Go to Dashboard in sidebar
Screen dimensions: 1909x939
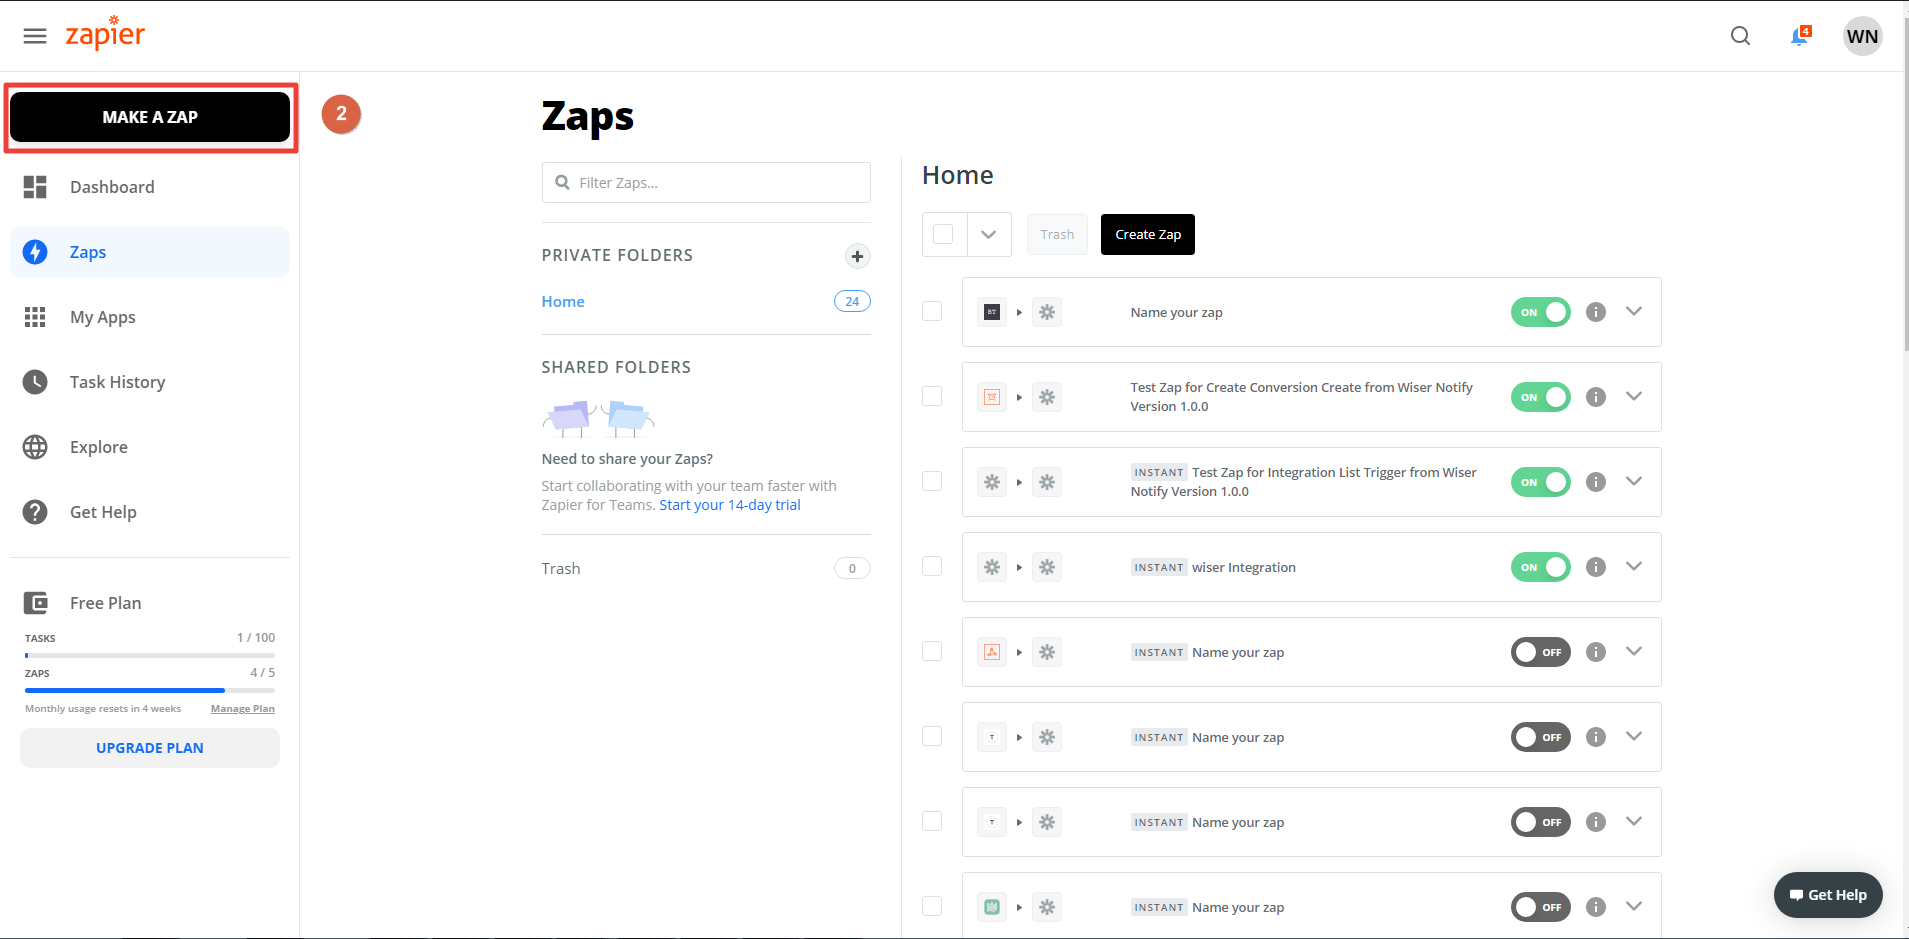(x=150, y=187)
